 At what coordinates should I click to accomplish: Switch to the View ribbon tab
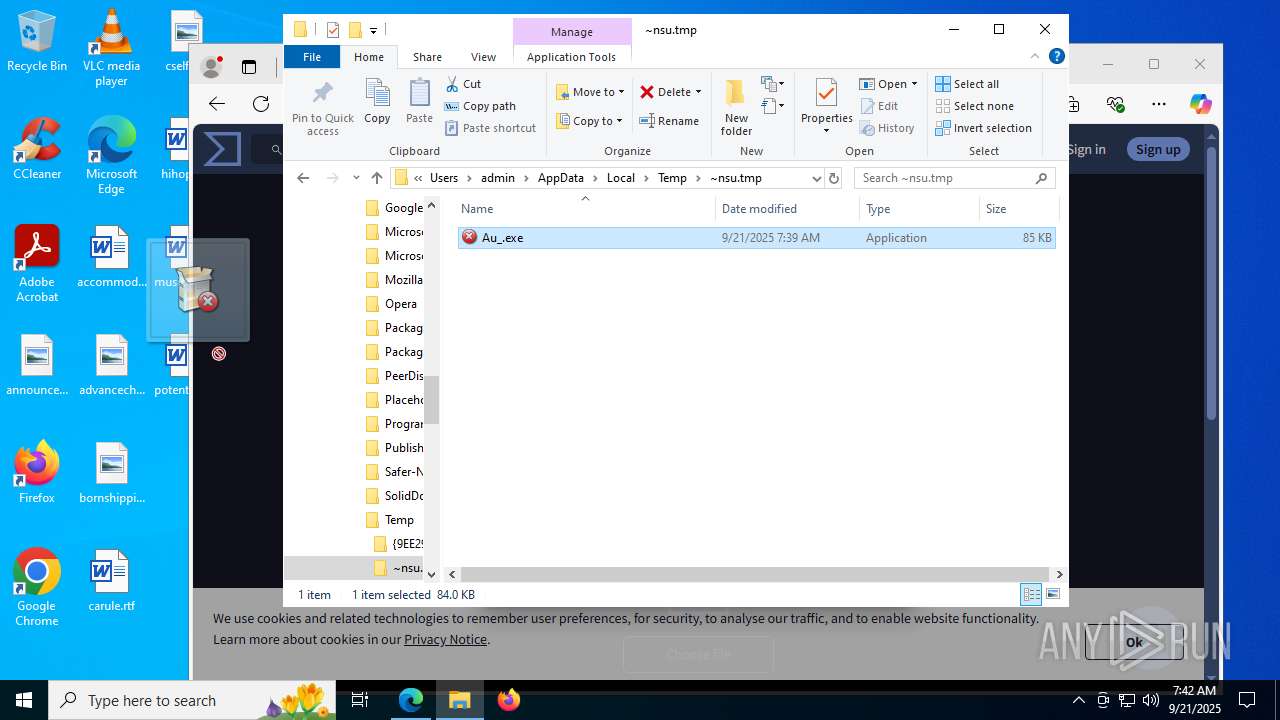483,57
